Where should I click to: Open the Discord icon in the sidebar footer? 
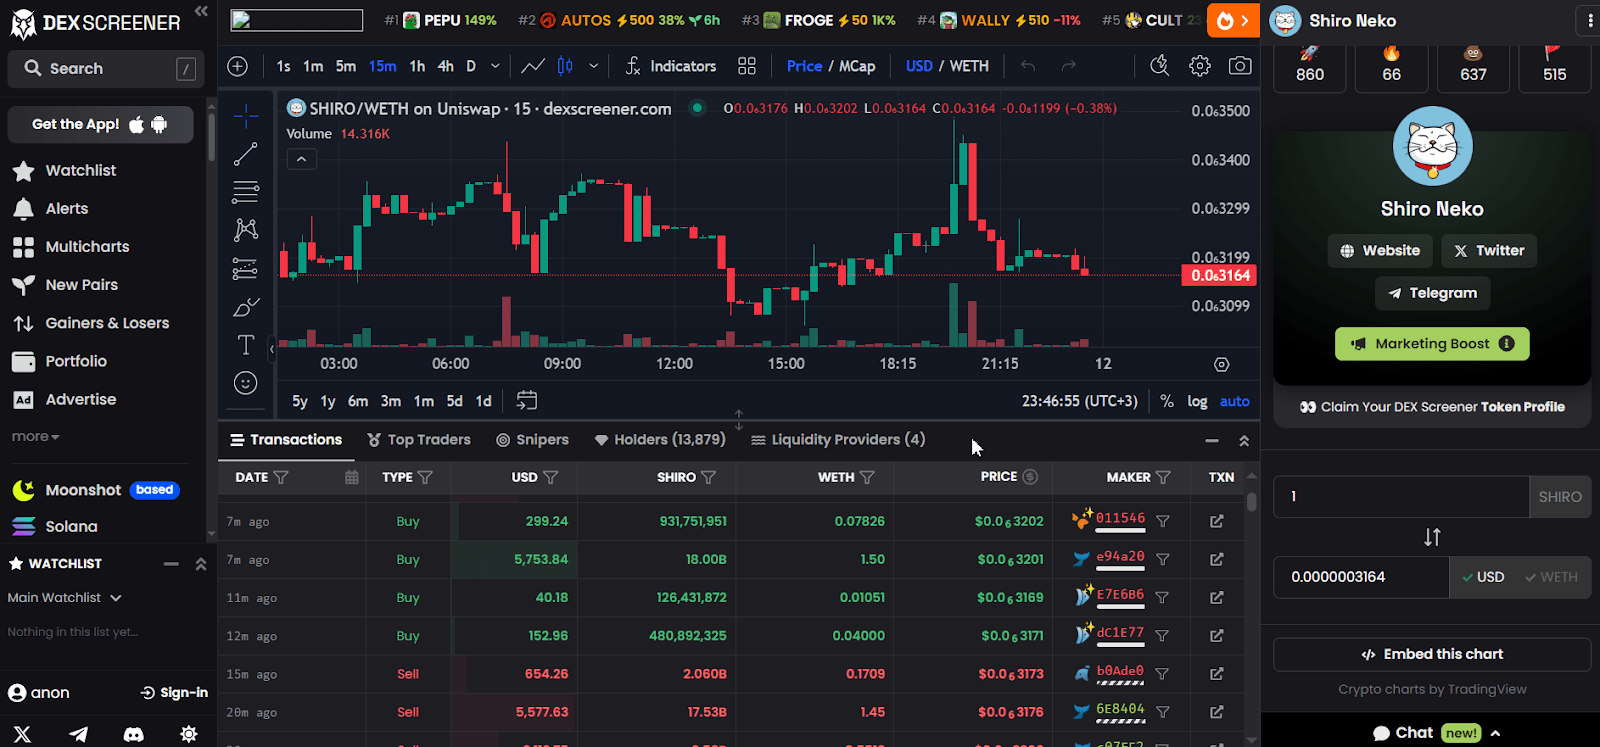pos(133,734)
